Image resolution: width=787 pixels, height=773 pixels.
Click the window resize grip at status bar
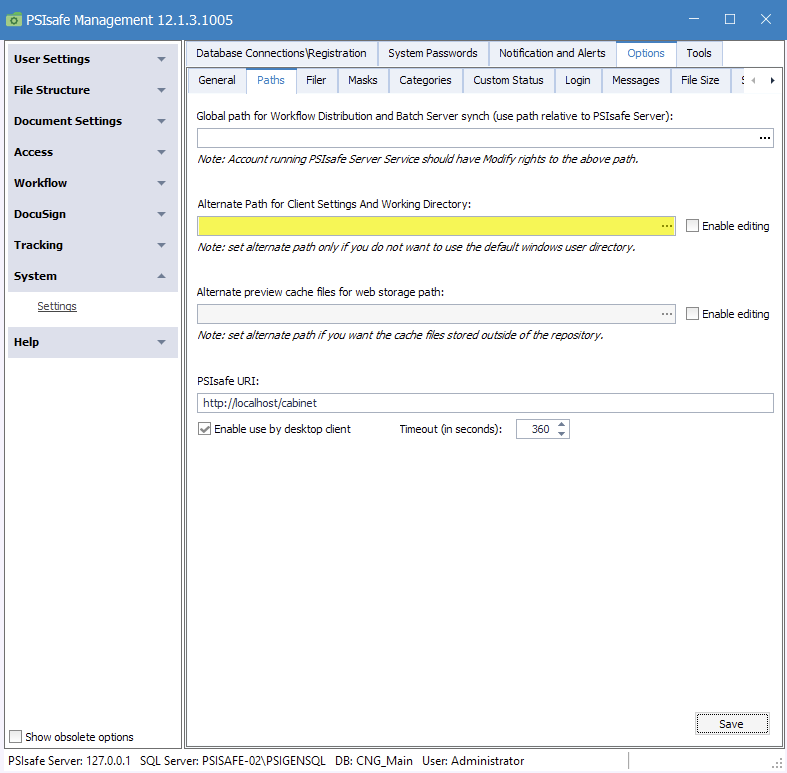tap(778, 763)
